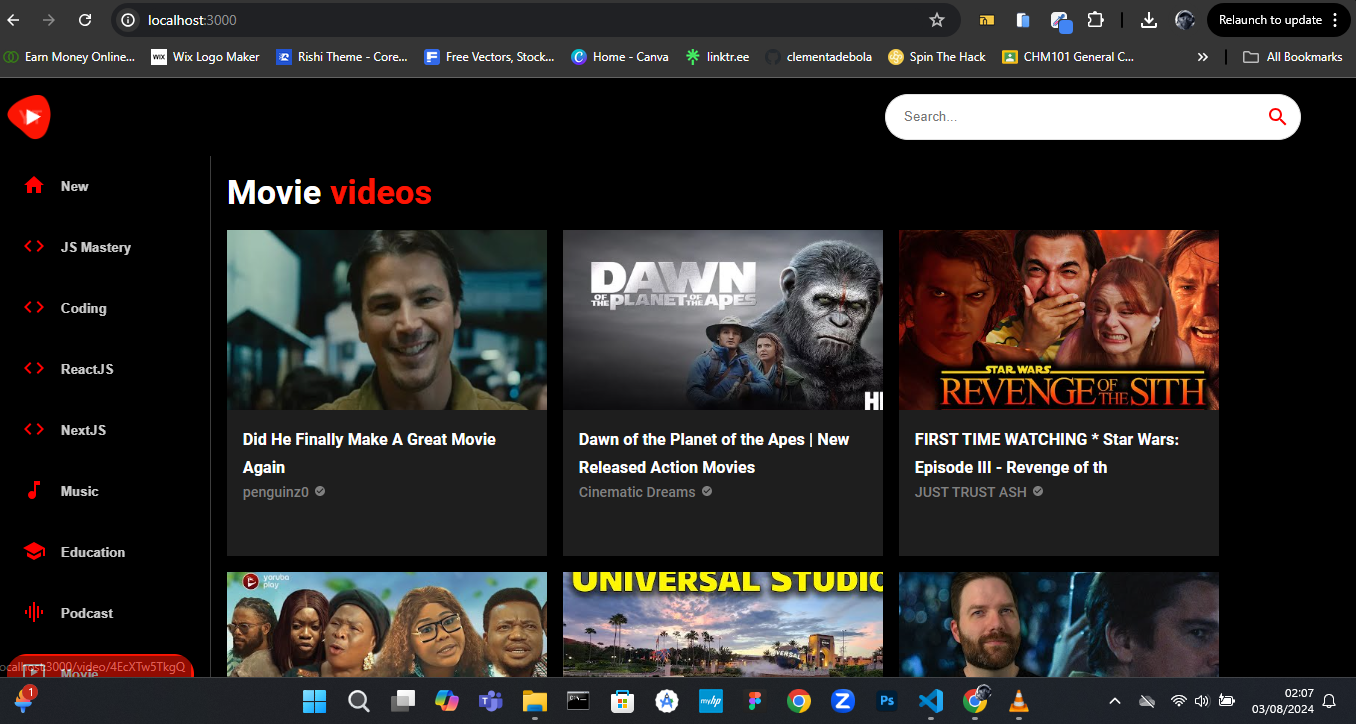The width and height of the screenshot is (1356, 724).
Task: Open the linktr.ee bookmark
Action: [717, 57]
